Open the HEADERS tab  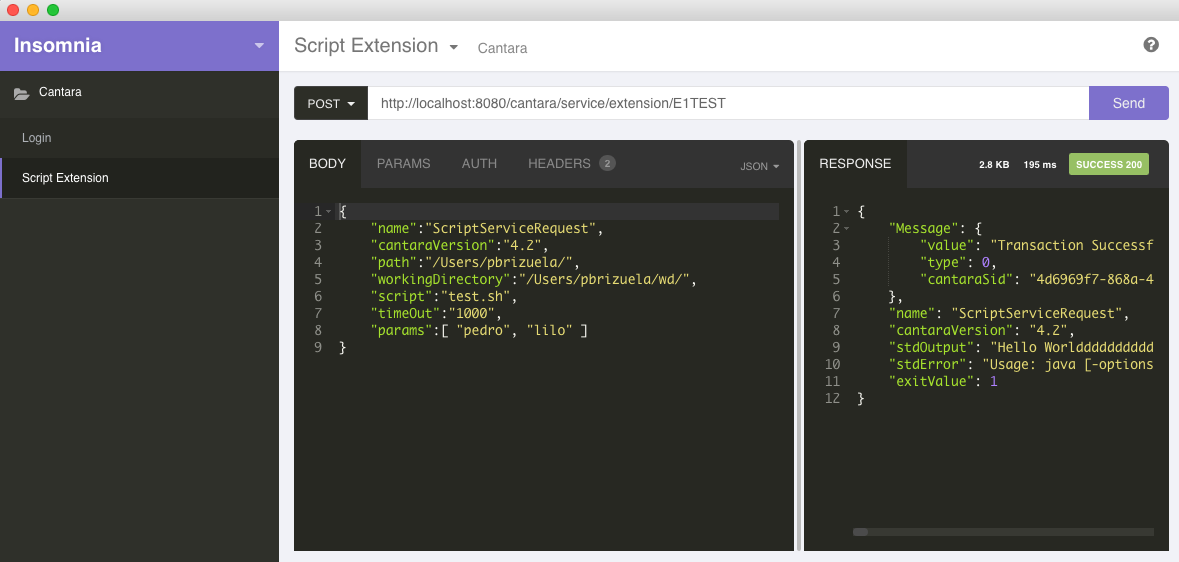(x=559, y=164)
